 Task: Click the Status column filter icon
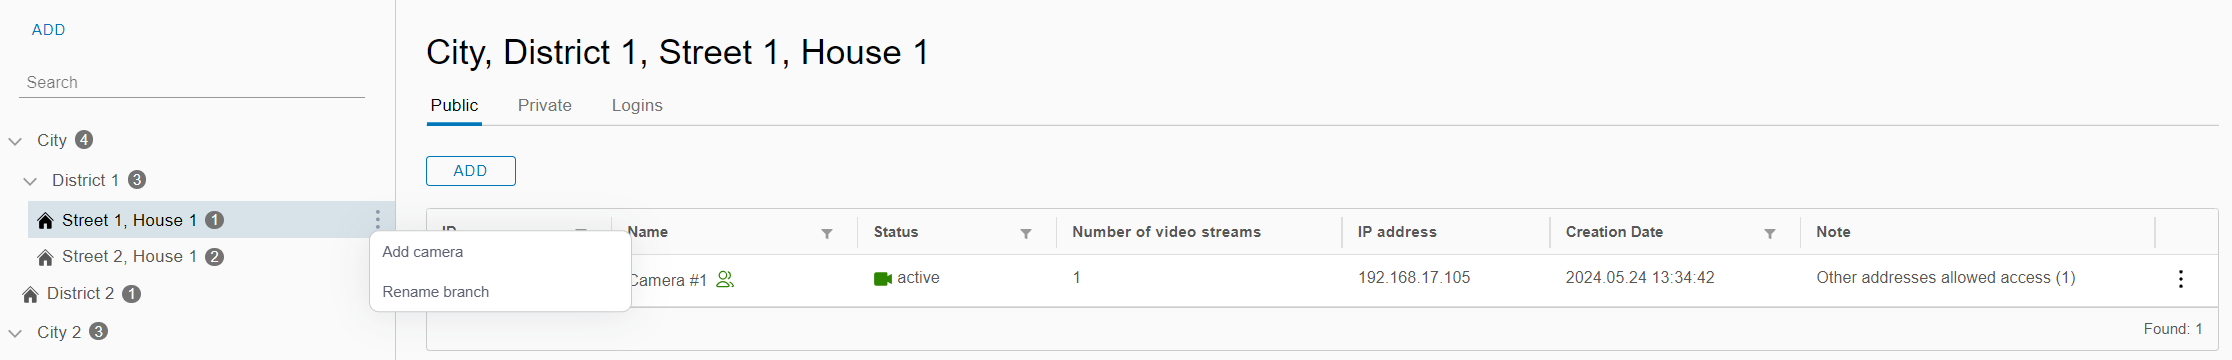coord(1026,233)
